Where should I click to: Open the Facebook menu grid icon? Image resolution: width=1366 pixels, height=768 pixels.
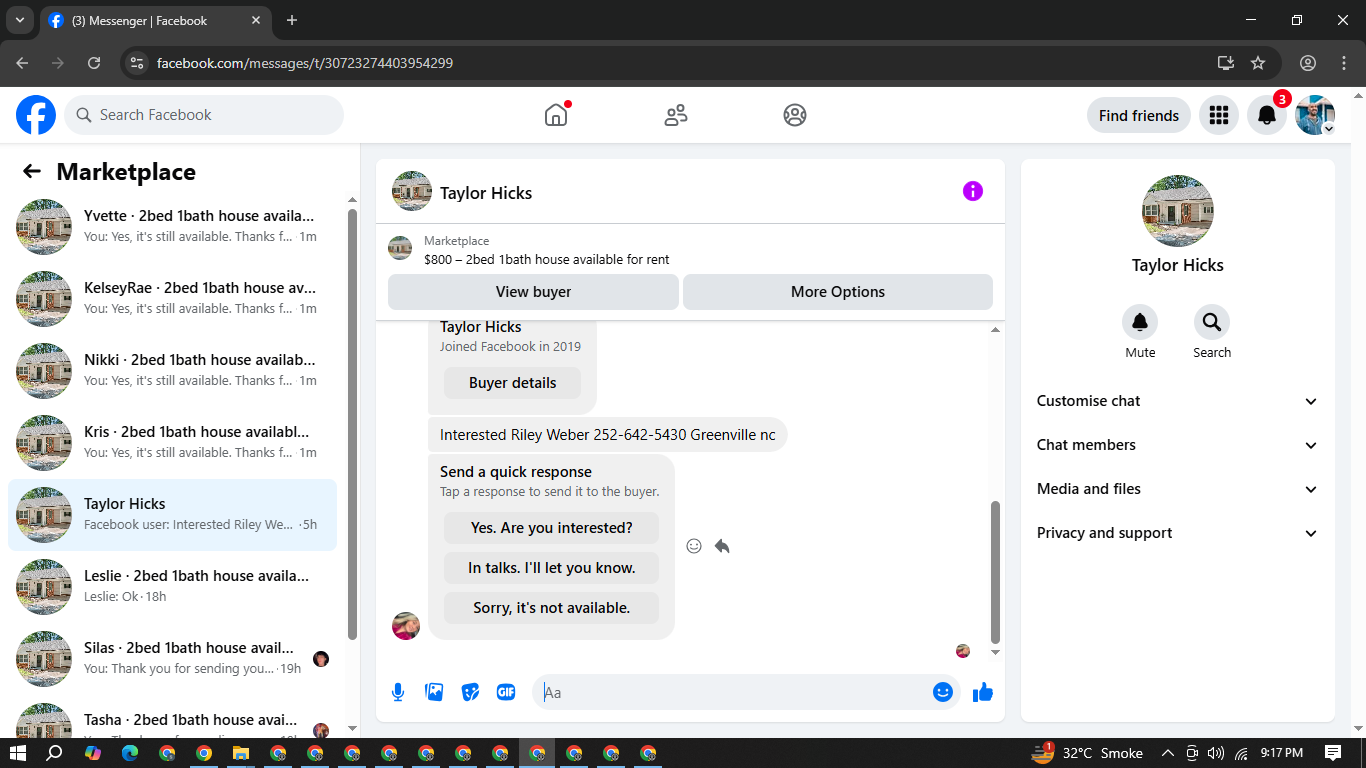pos(1218,115)
